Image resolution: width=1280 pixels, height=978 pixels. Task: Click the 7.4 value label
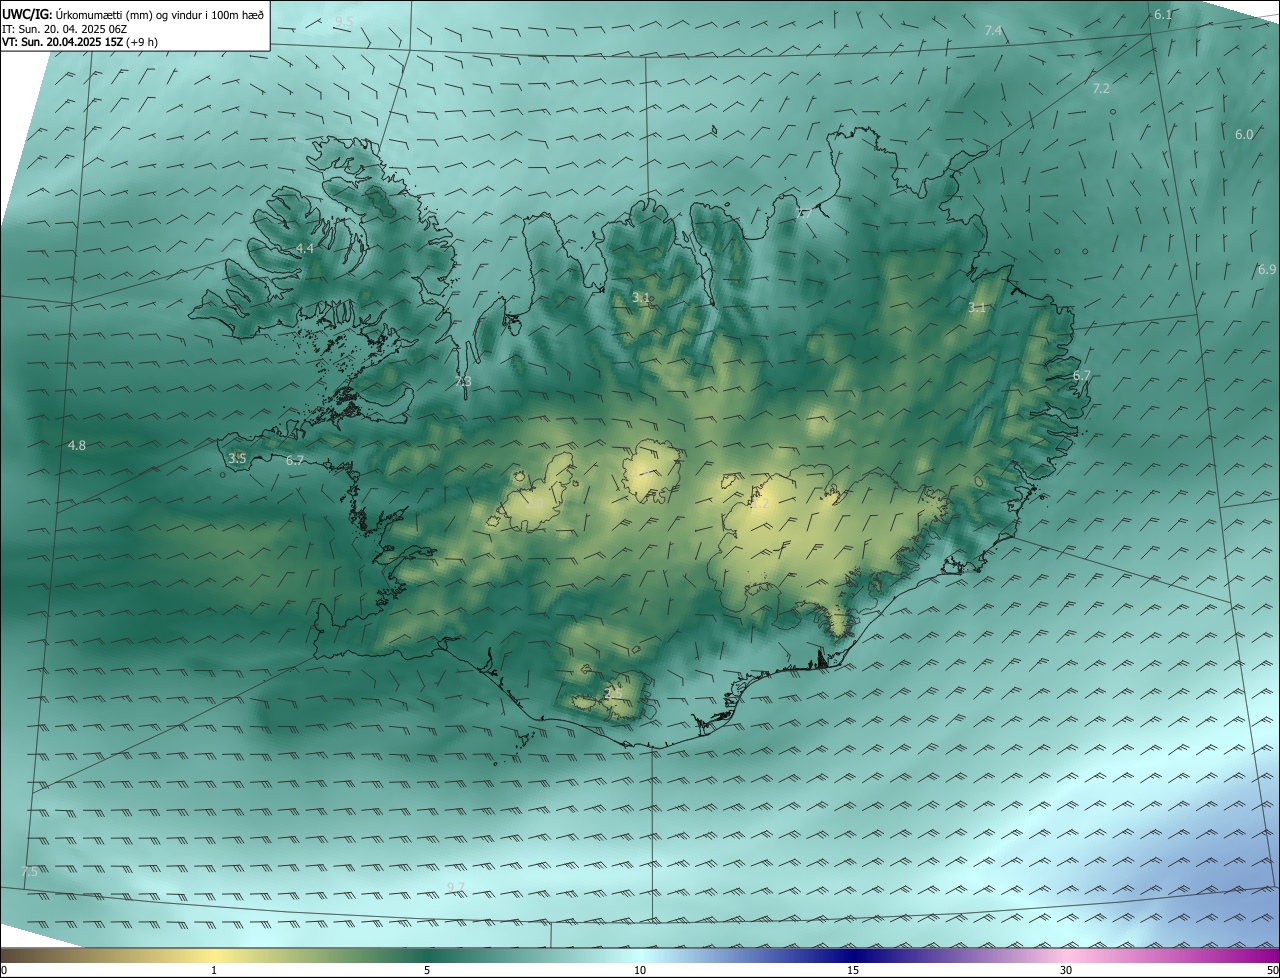[x=993, y=32]
